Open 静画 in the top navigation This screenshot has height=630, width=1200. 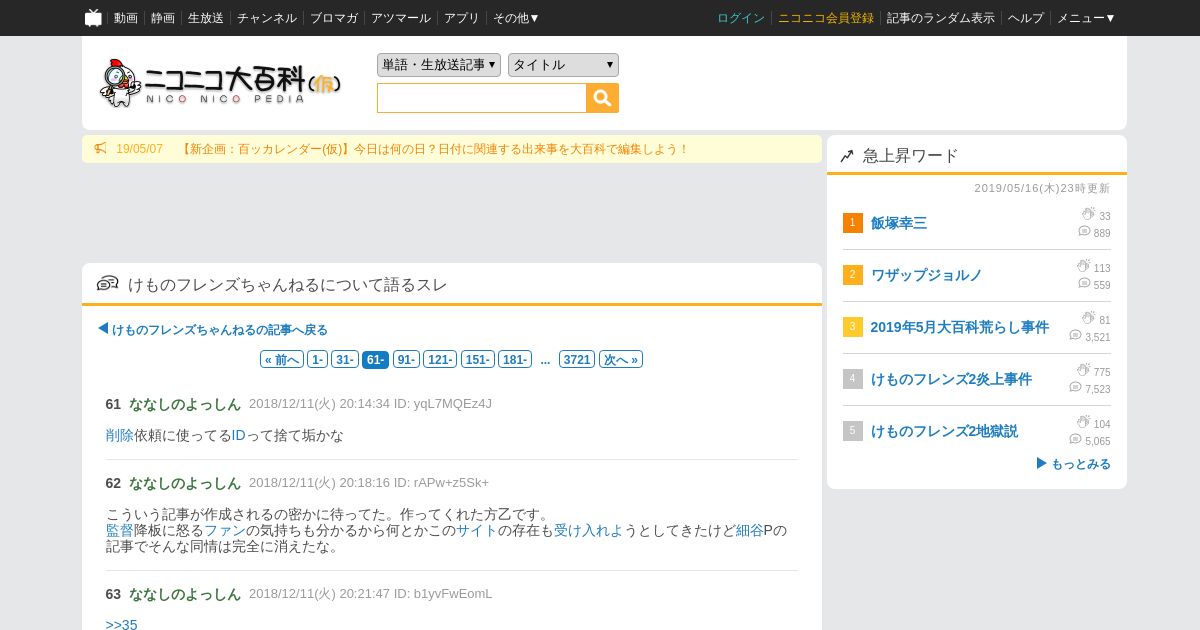(x=163, y=18)
